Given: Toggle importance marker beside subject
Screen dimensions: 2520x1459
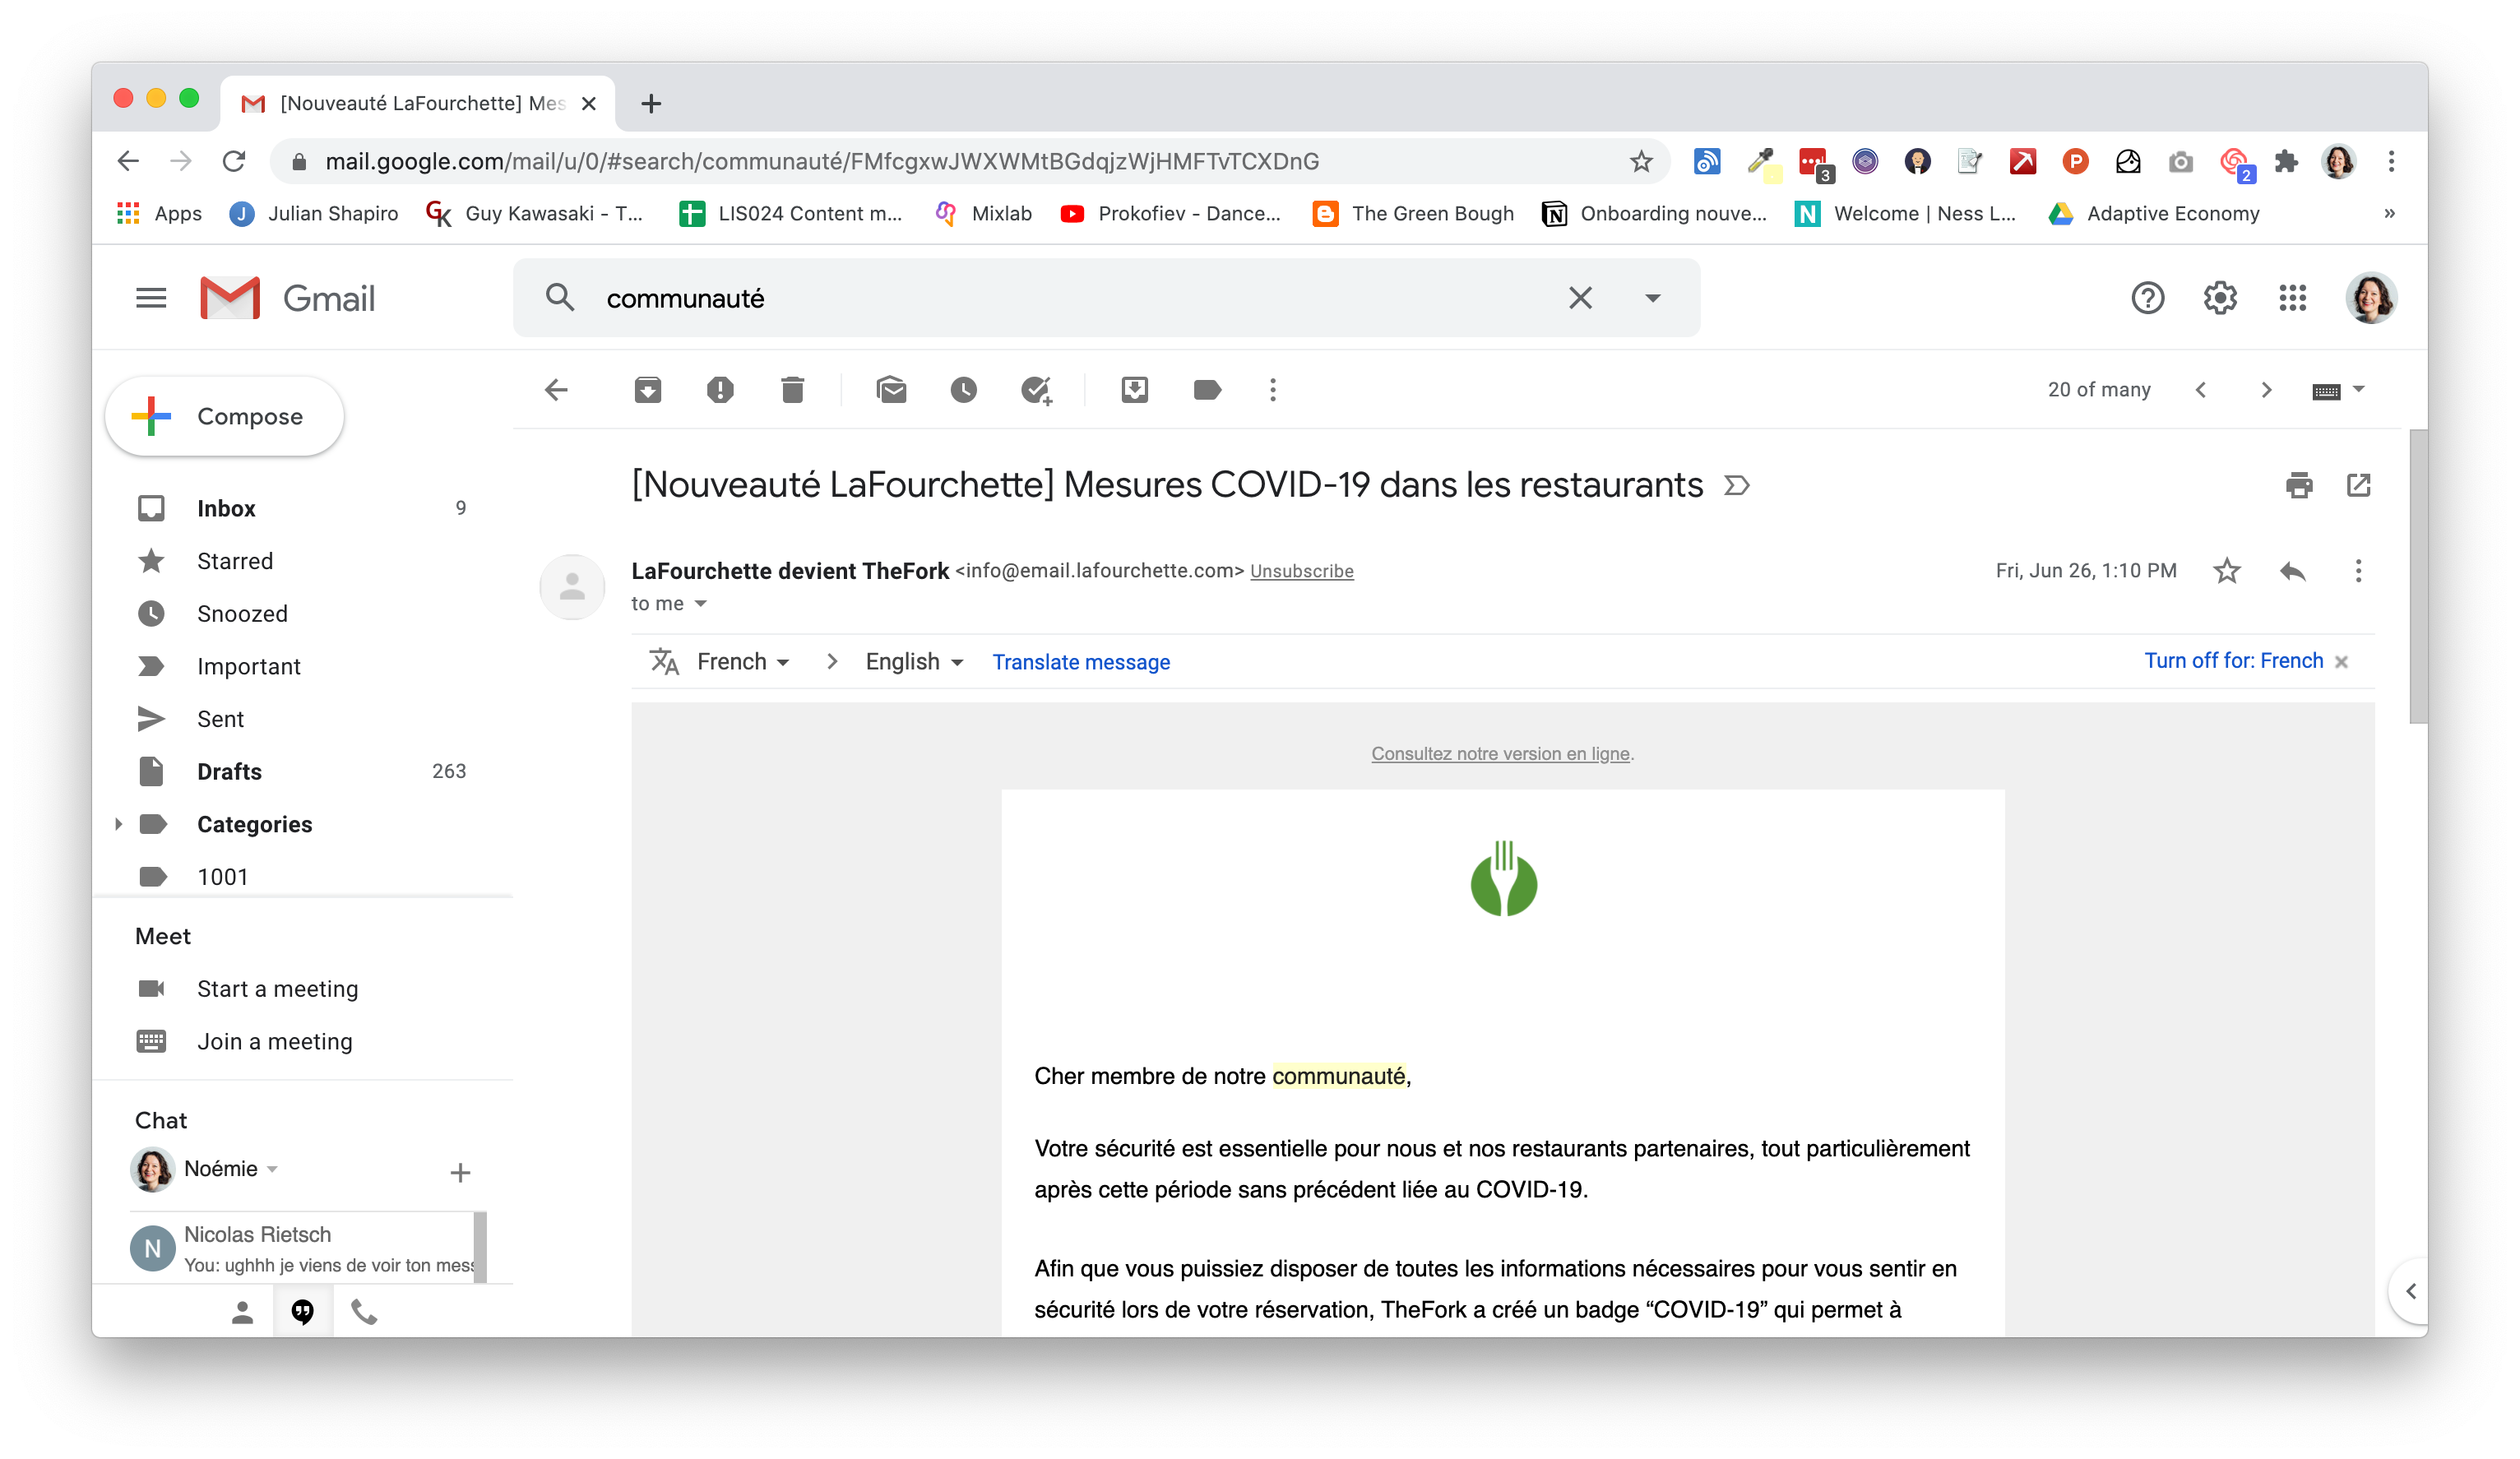Looking at the screenshot, I should pos(1737,486).
